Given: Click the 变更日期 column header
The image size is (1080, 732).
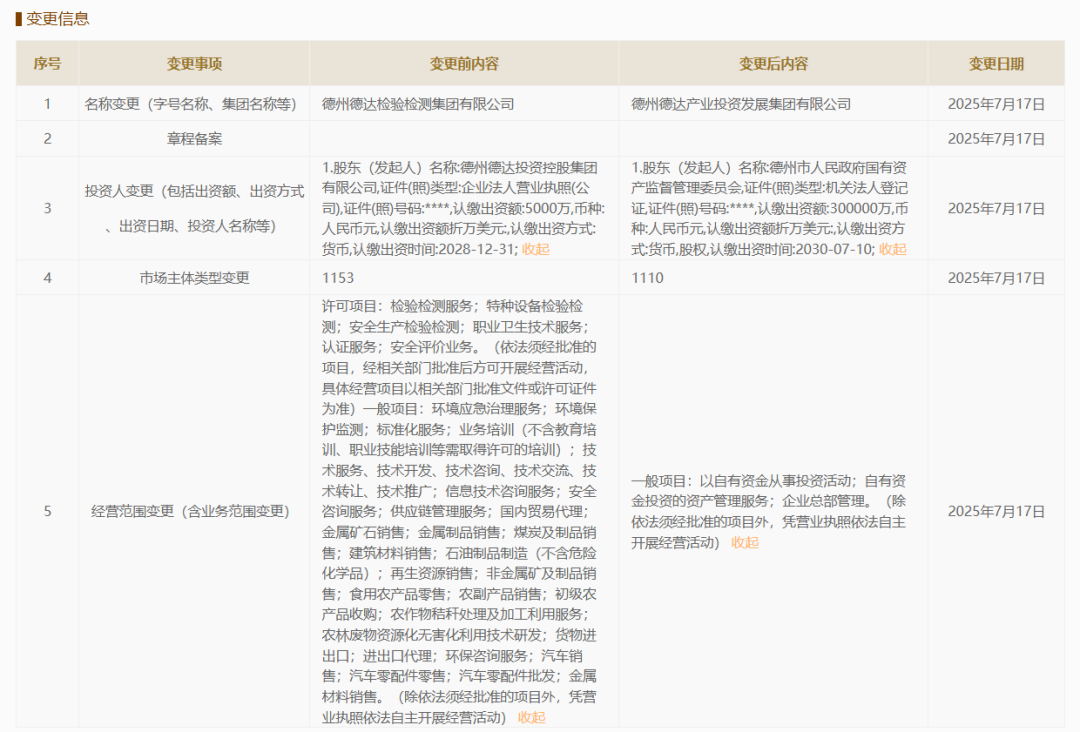Looking at the screenshot, I should pyautogui.click(x=996, y=63).
